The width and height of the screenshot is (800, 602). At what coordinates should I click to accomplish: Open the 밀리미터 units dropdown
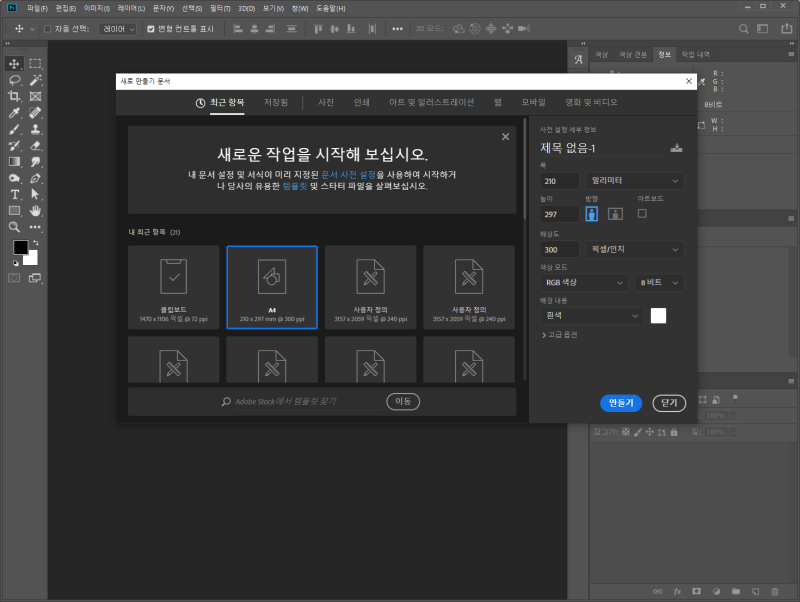634,181
